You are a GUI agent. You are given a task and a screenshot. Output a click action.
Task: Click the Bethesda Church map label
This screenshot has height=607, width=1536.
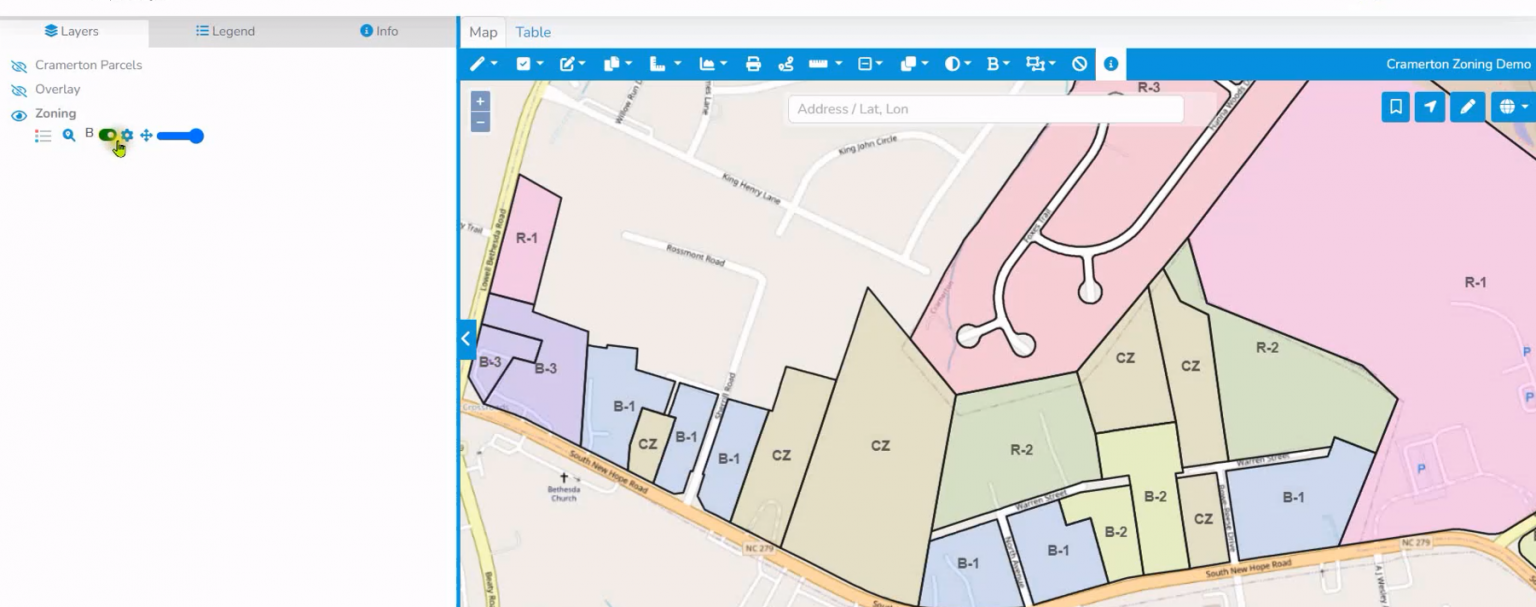563,494
